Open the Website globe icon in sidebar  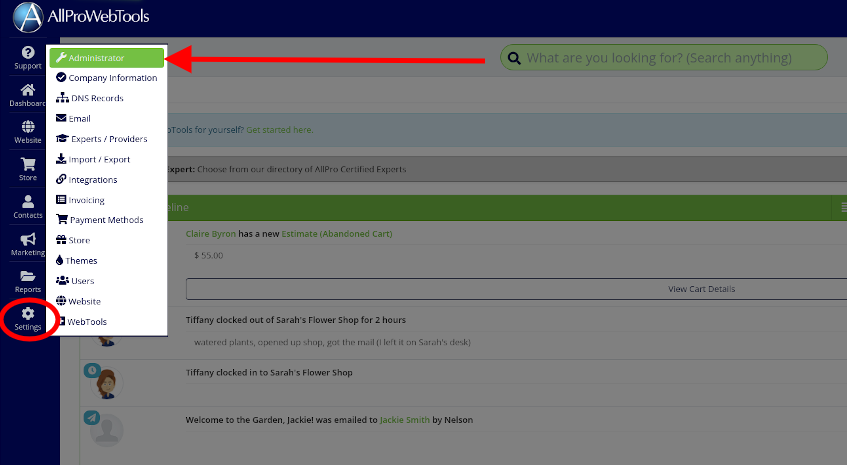coord(28,126)
